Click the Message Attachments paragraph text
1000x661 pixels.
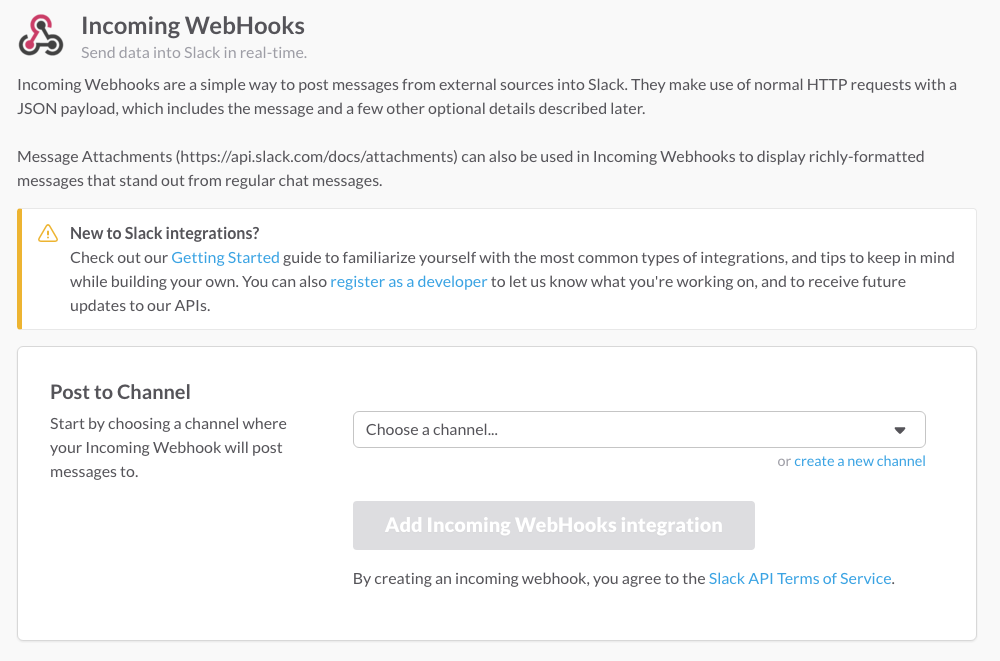point(471,168)
